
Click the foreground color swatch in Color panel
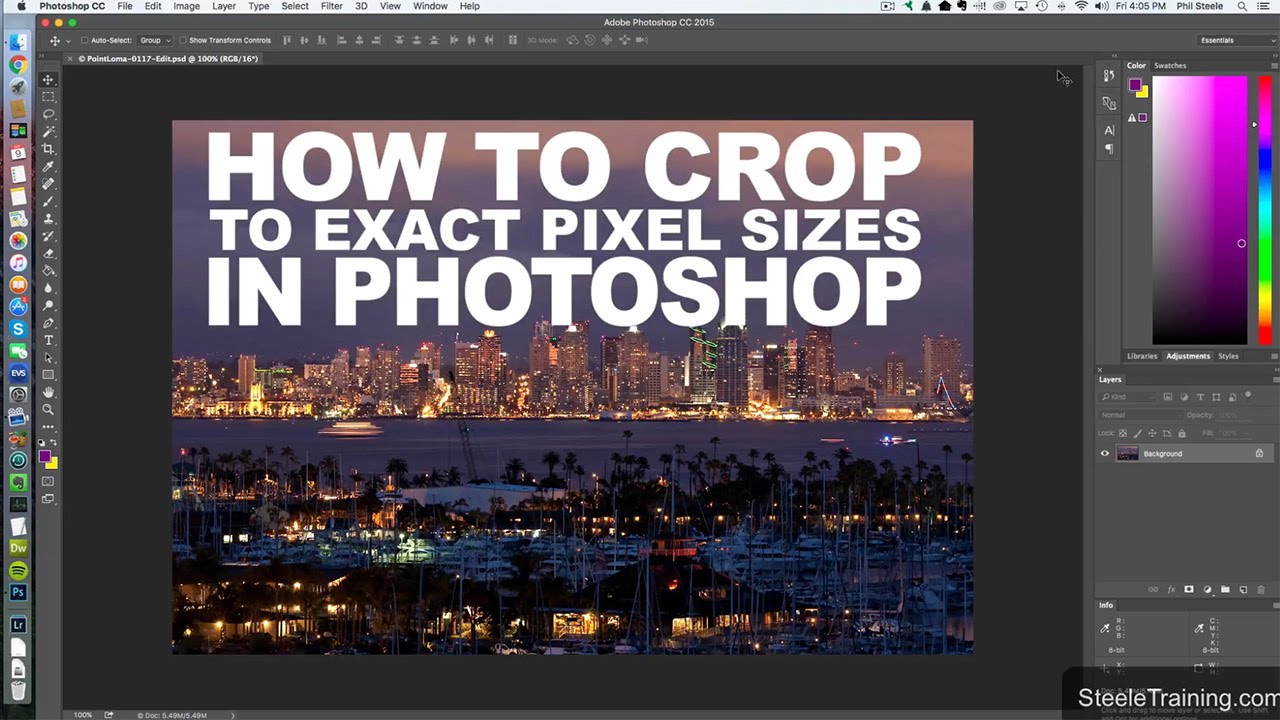coord(1135,85)
